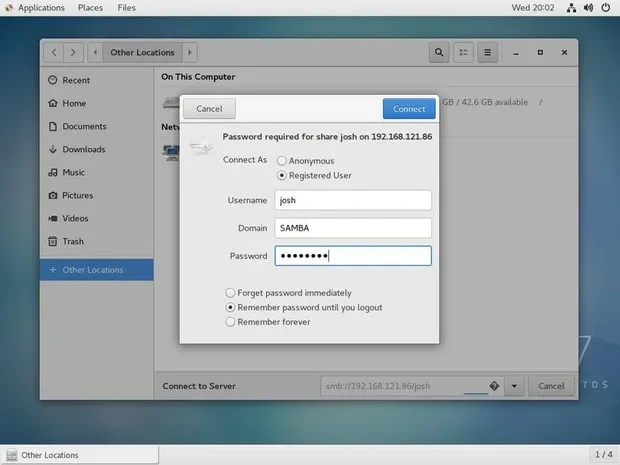
Task: Go forward with the forward arrow
Action: point(73,52)
